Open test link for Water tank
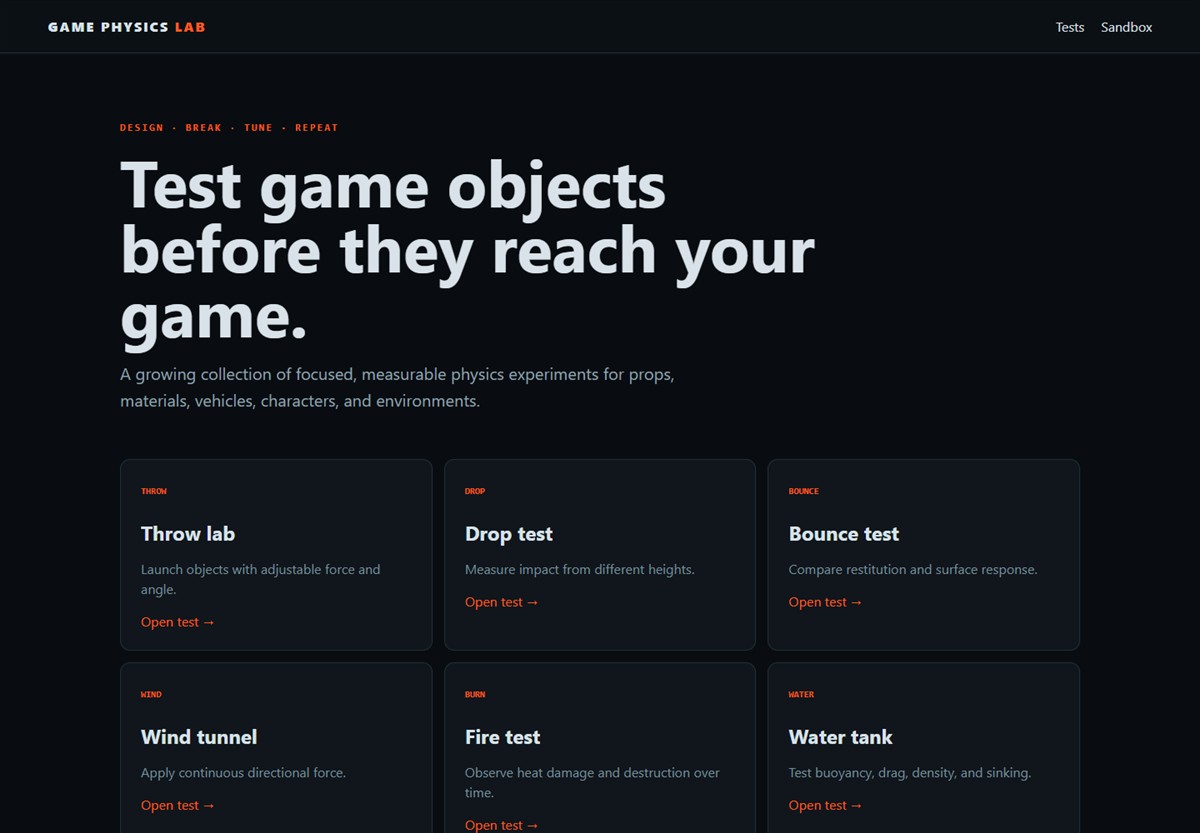This screenshot has height=833, width=1200. tap(826, 805)
